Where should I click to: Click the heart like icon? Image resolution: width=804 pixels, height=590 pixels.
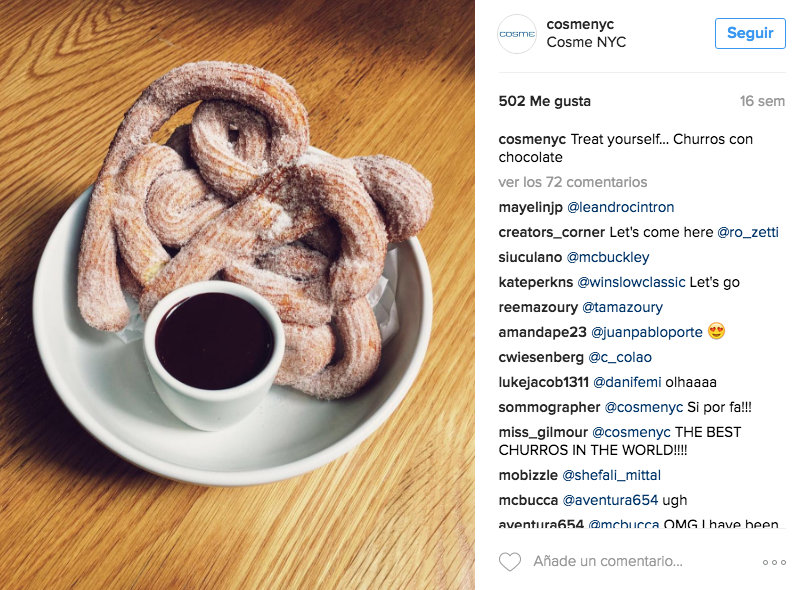click(x=510, y=562)
